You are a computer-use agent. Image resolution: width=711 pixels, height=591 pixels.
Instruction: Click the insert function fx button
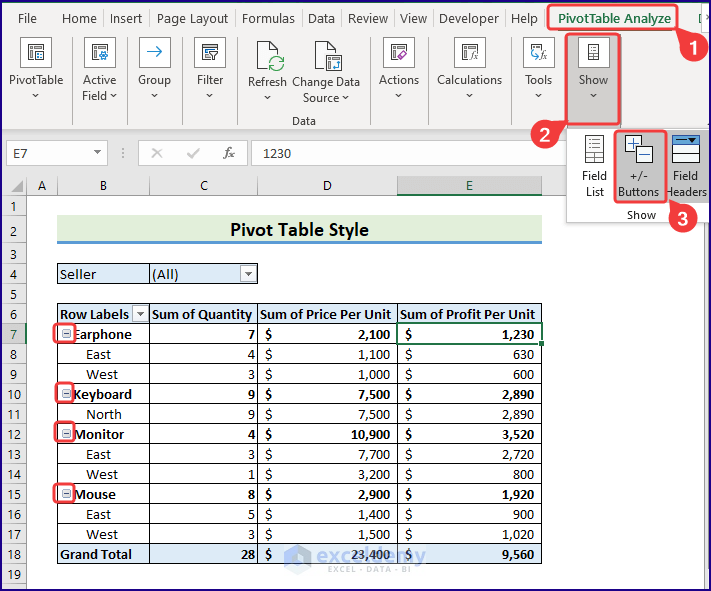click(229, 153)
